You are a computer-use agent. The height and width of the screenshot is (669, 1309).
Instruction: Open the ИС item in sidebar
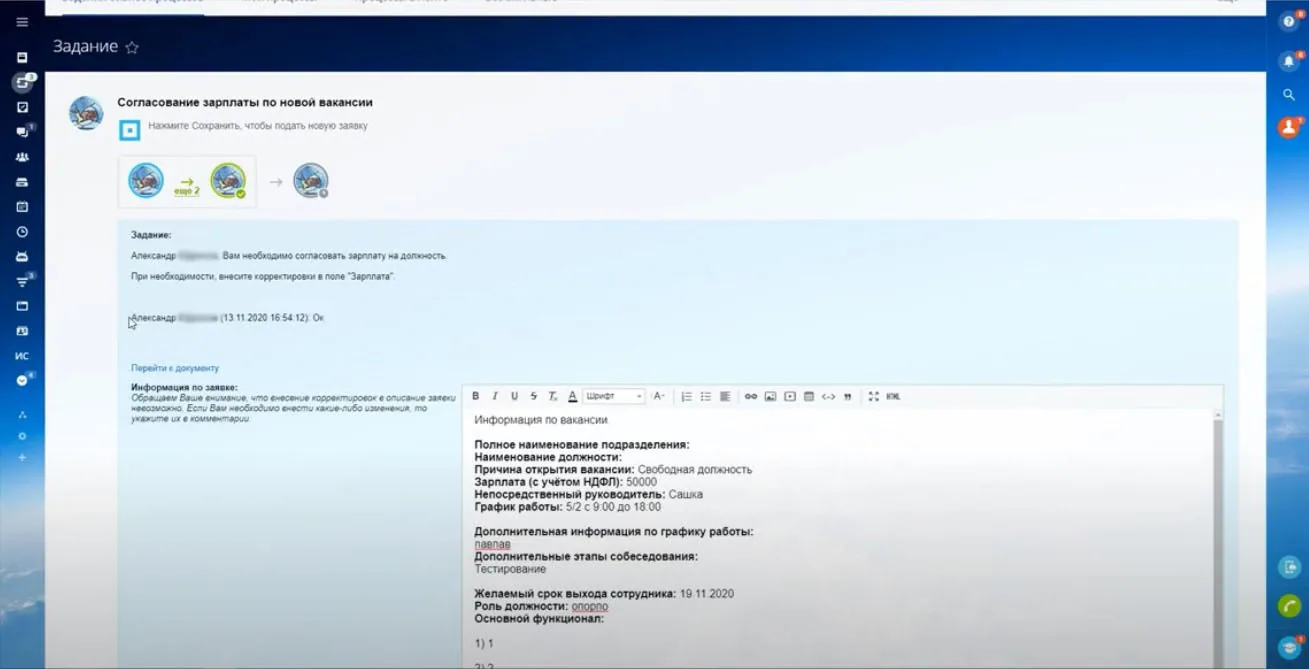coord(22,355)
